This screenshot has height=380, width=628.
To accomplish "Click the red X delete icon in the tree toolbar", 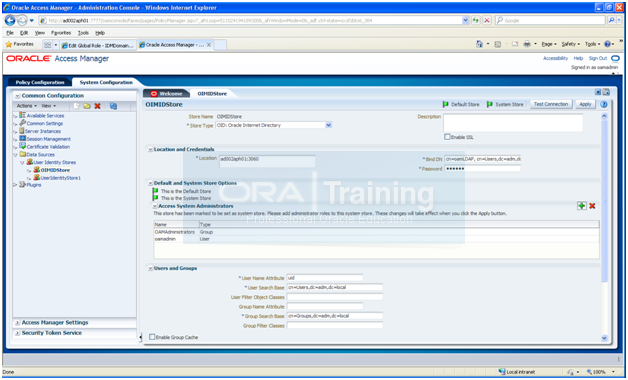I will pos(97,106).
